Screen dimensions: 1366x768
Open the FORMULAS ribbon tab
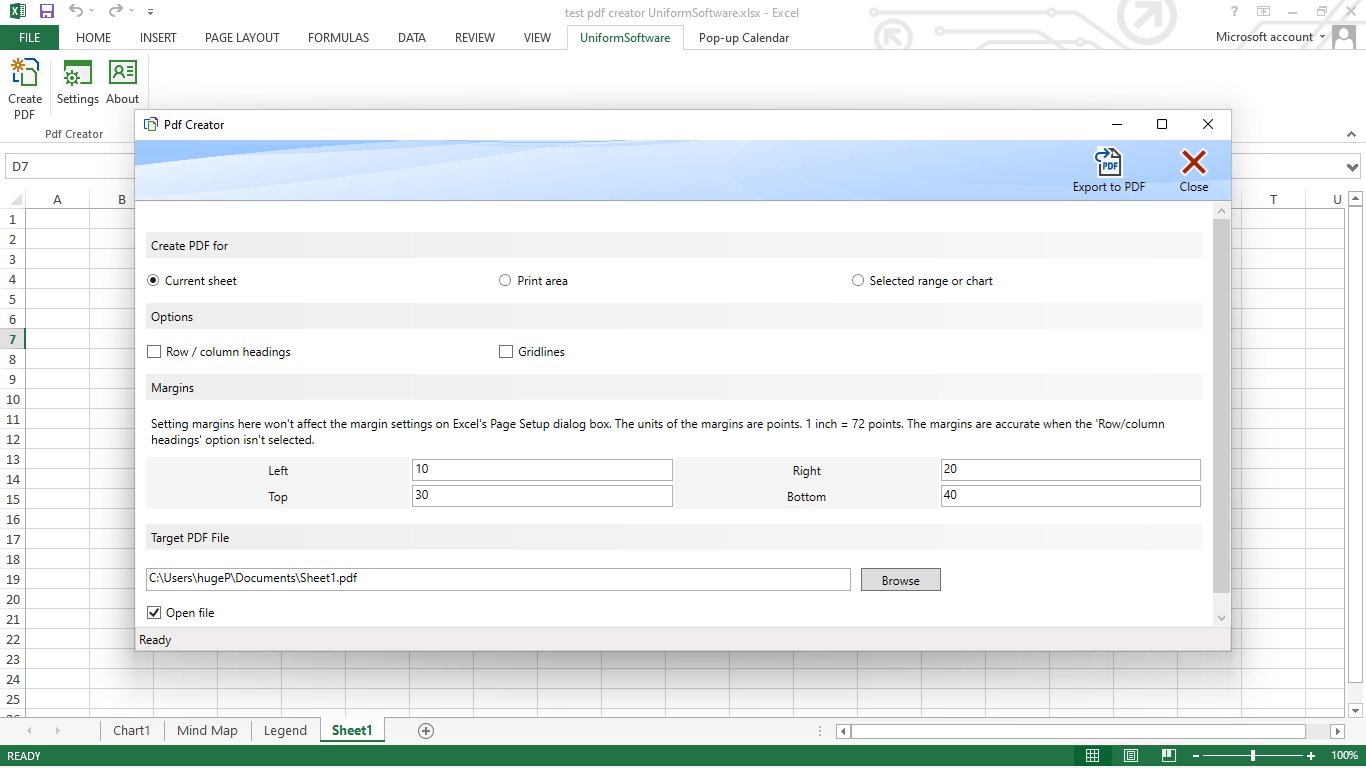tap(338, 38)
